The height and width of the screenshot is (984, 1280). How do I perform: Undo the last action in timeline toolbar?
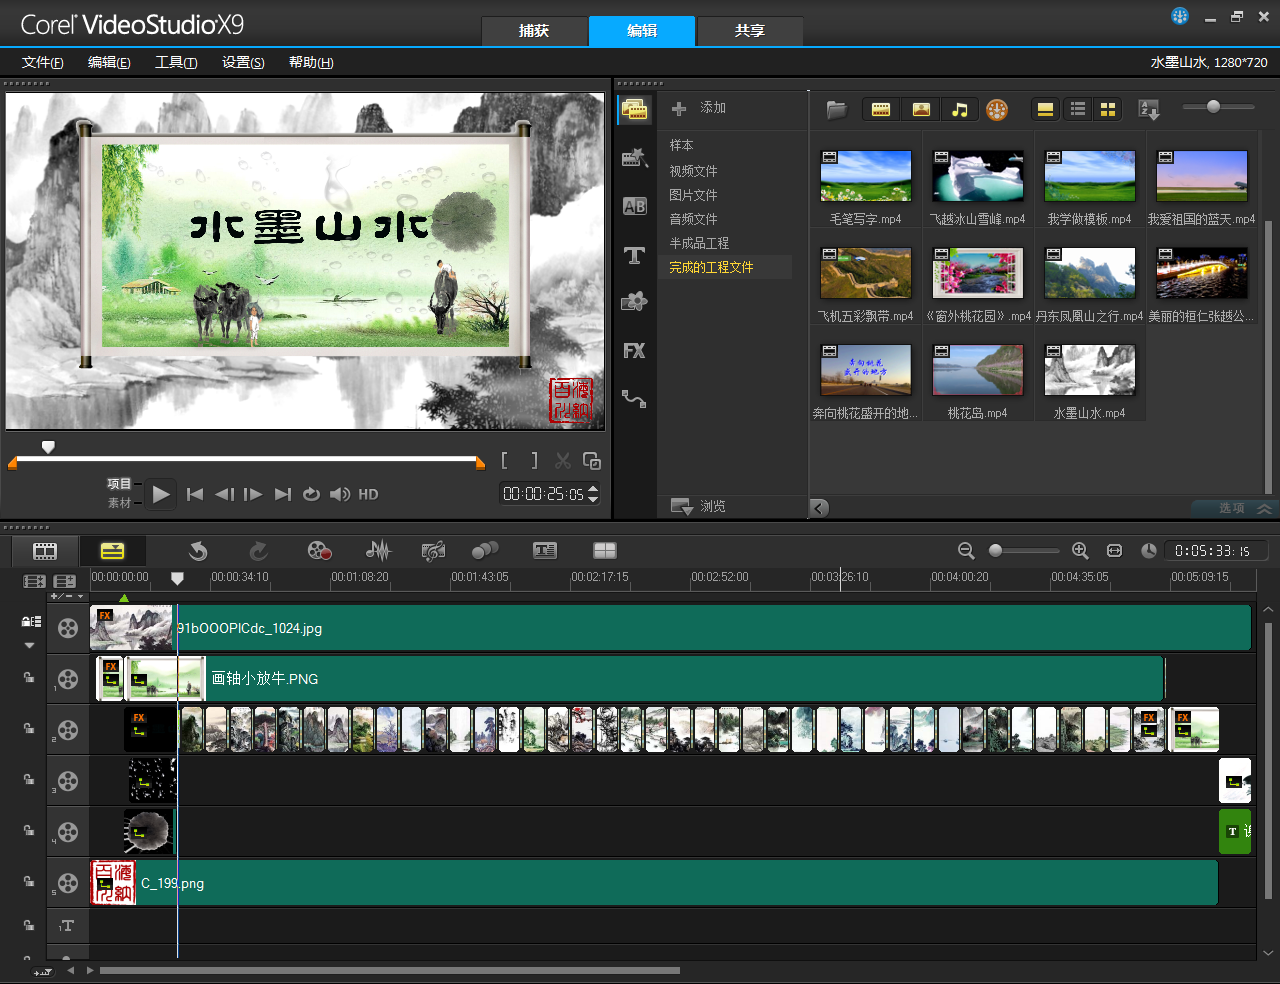[x=198, y=551]
